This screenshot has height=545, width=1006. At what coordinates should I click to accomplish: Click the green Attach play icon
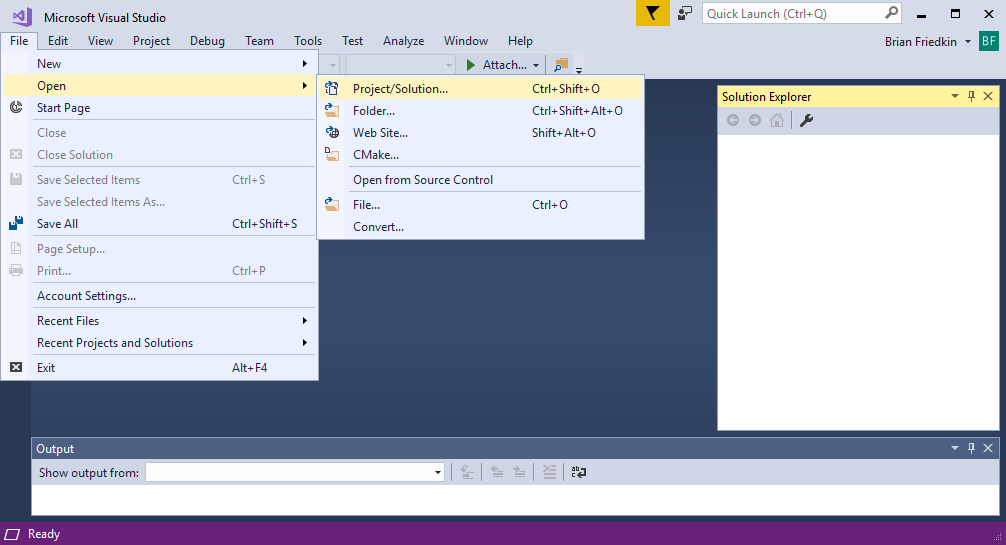point(471,65)
